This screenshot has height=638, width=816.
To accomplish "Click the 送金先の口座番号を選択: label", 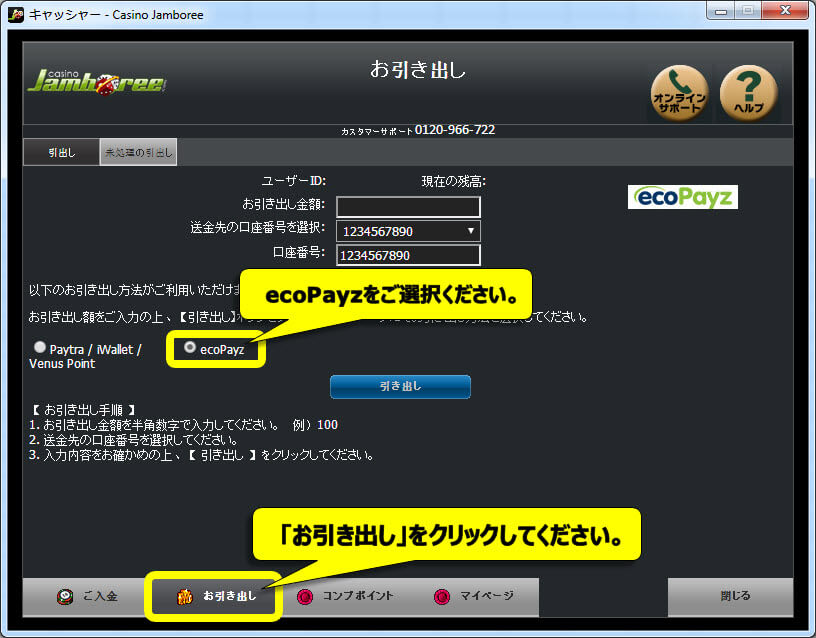I will 258,227.
